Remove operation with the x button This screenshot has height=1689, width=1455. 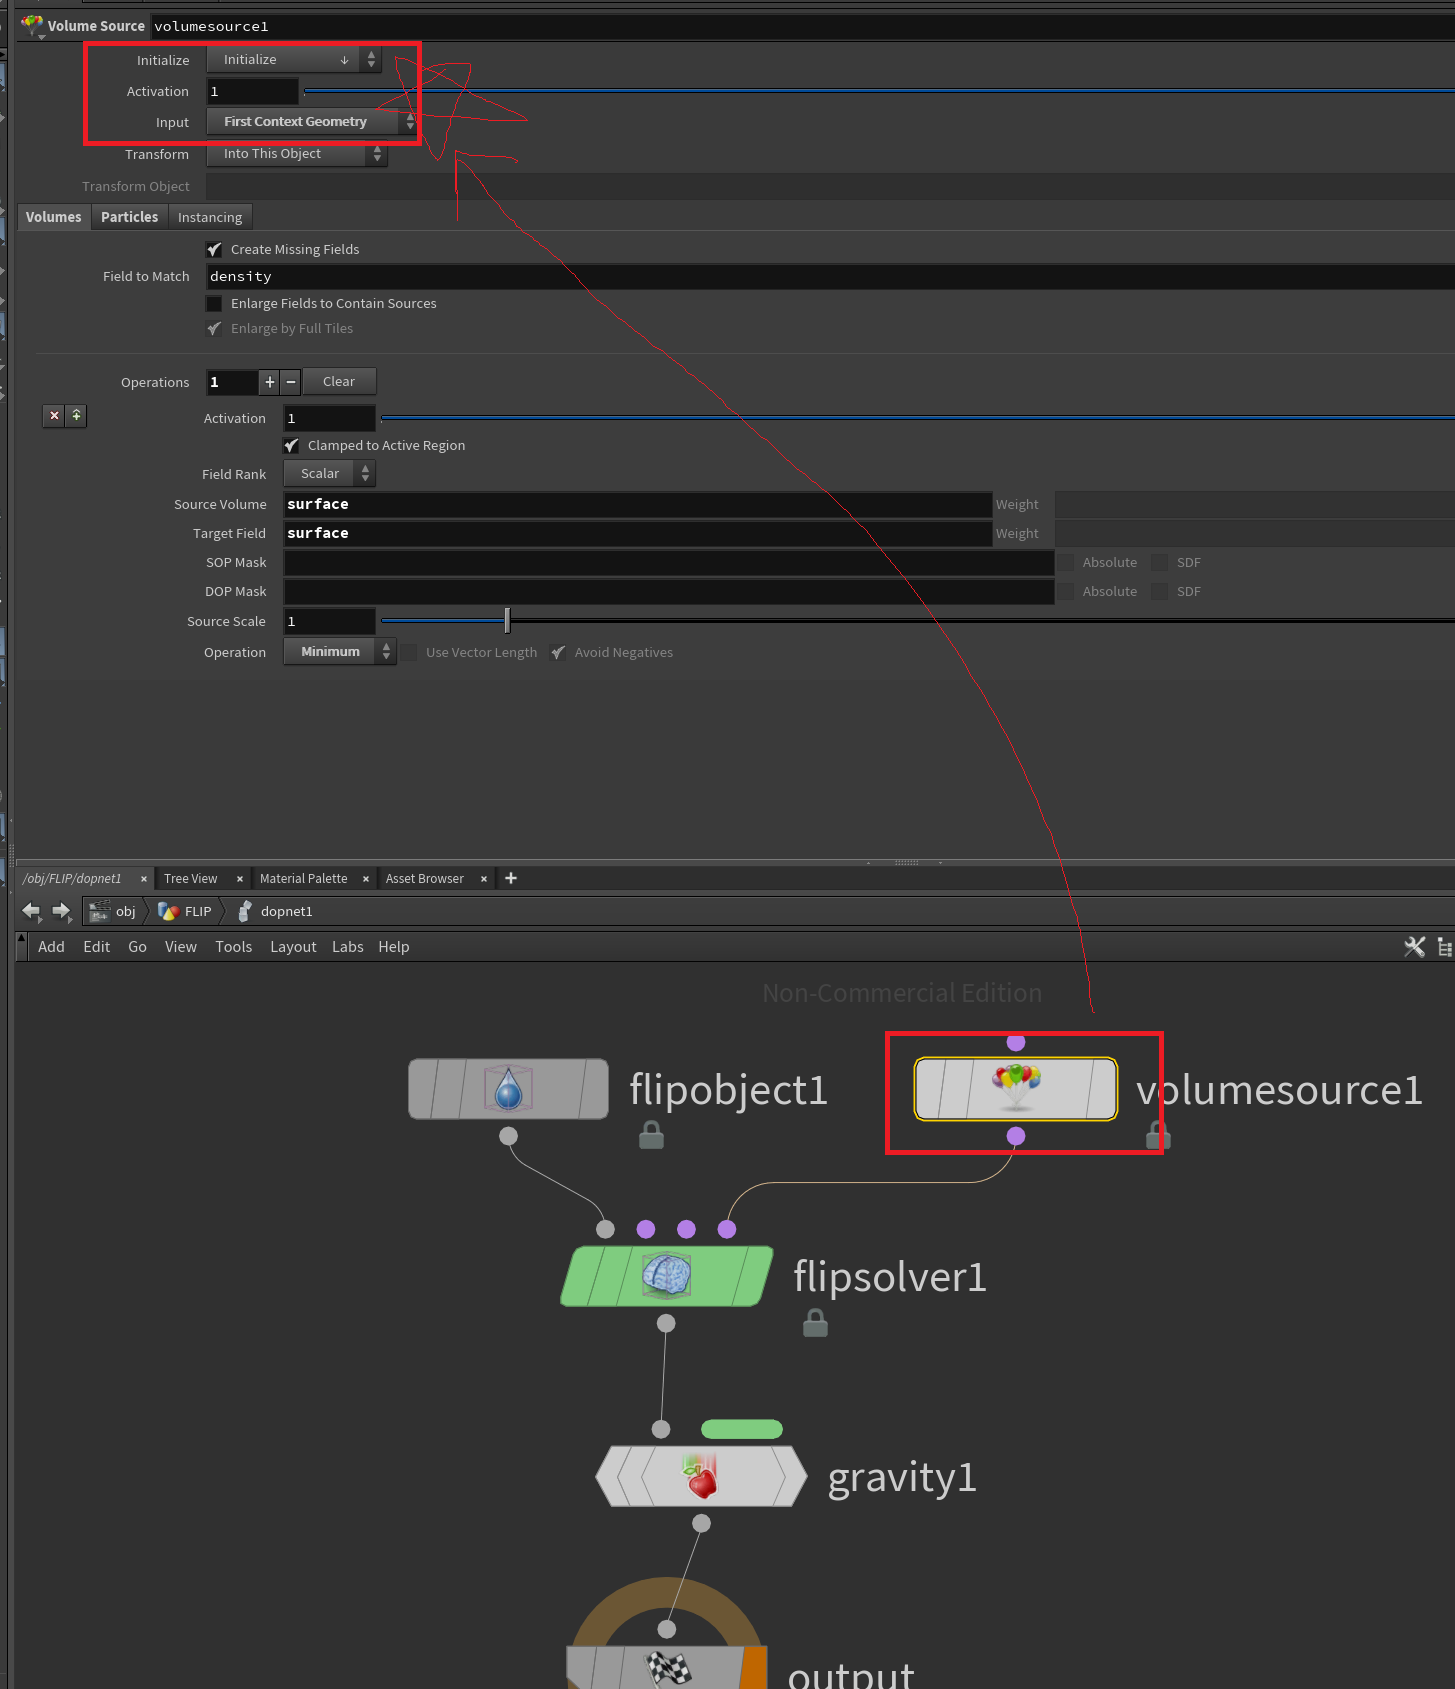pyautogui.click(x=54, y=415)
